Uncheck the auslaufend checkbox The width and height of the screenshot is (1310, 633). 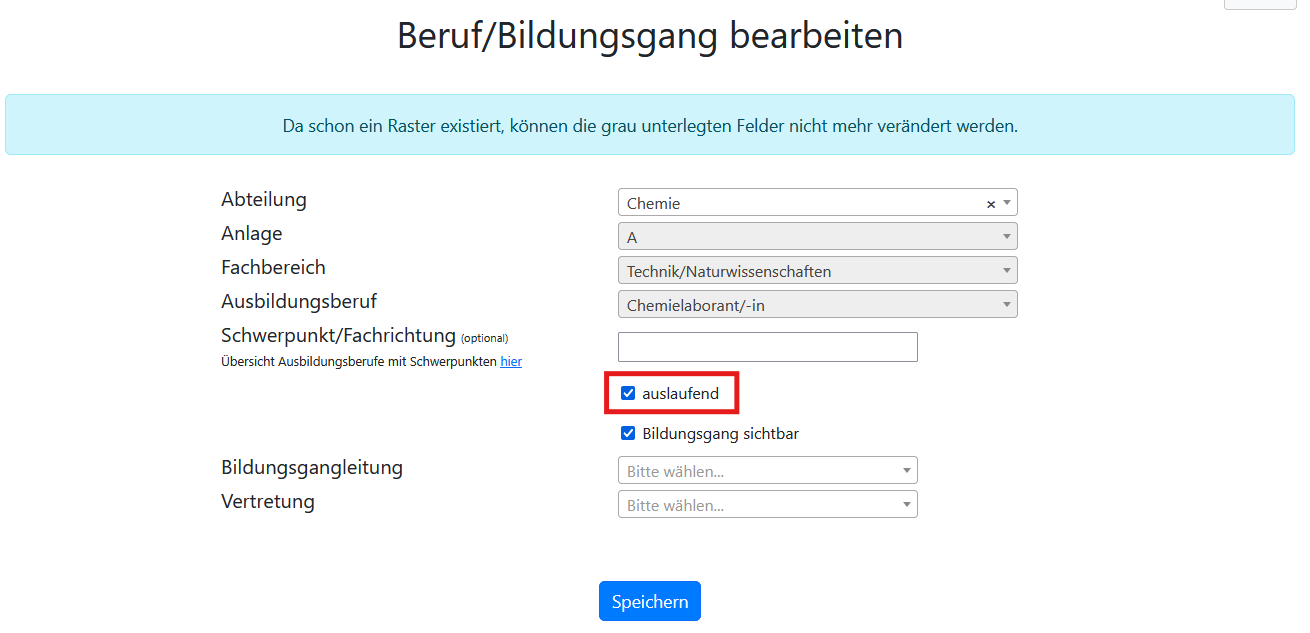pos(628,393)
